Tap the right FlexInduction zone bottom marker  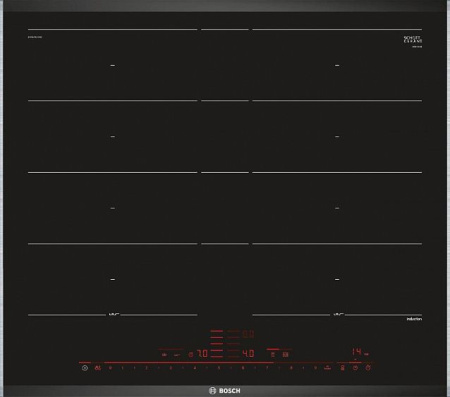pyautogui.click(x=338, y=314)
